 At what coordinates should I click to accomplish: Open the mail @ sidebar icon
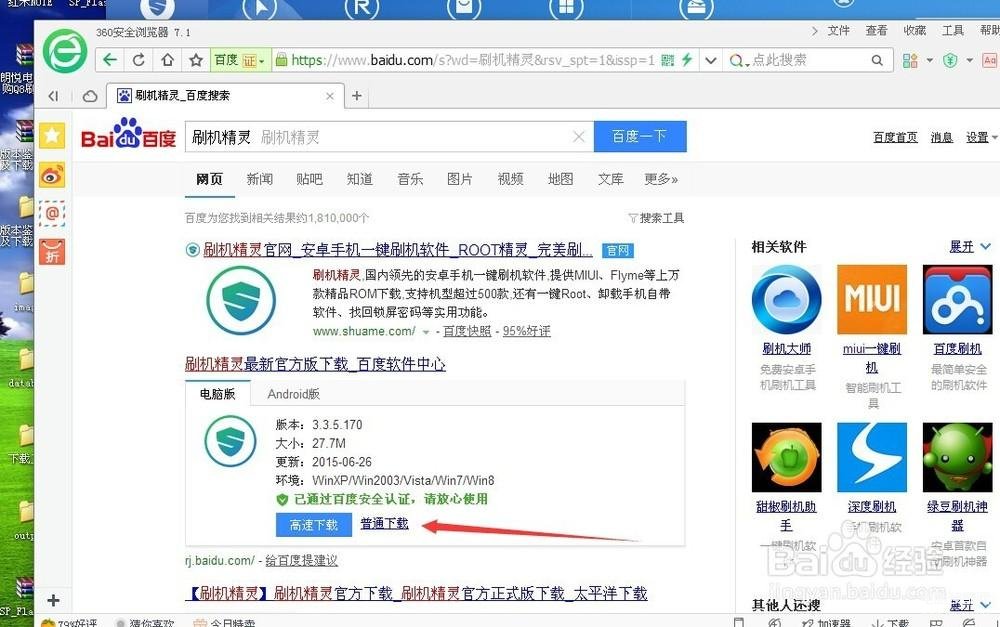tap(52, 213)
